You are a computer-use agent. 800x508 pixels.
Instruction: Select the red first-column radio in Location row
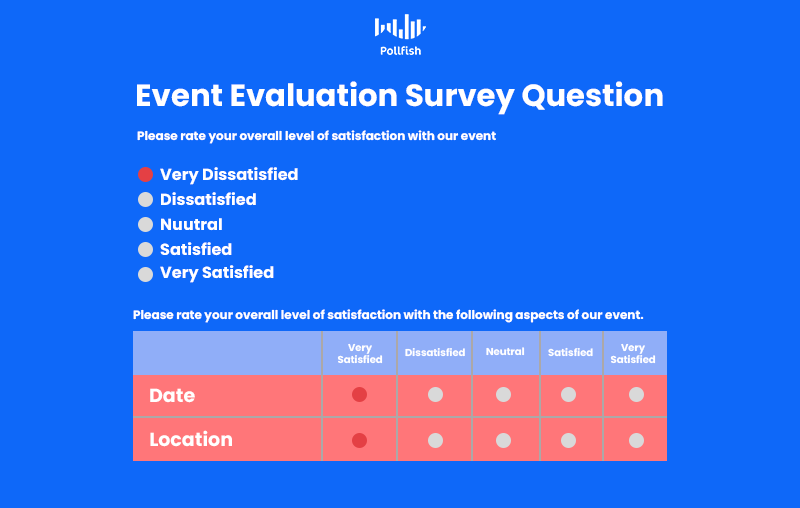pos(359,440)
